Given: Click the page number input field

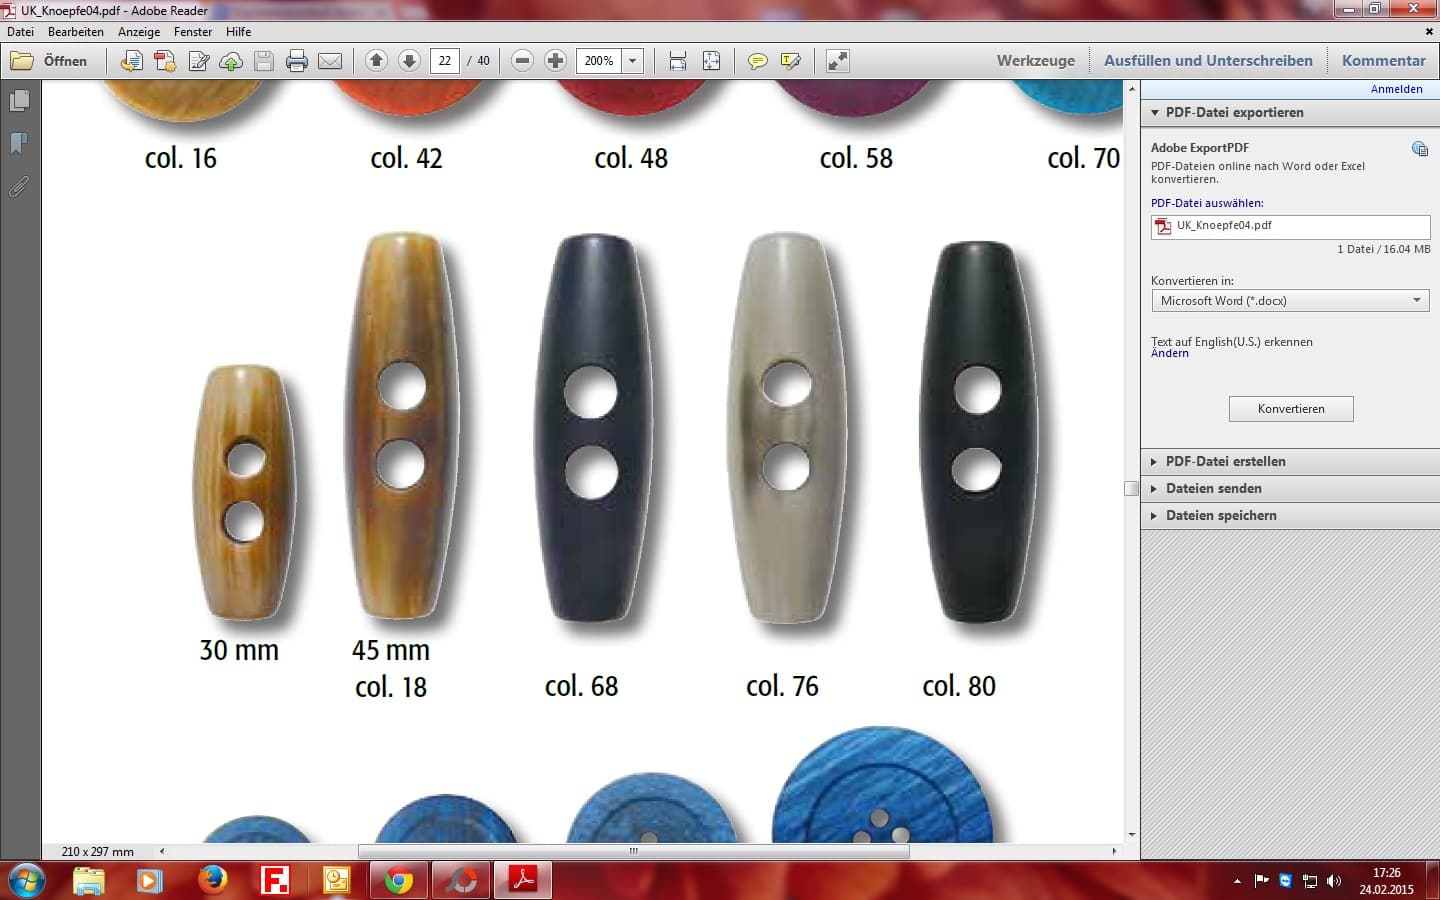Looking at the screenshot, I should (445, 61).
